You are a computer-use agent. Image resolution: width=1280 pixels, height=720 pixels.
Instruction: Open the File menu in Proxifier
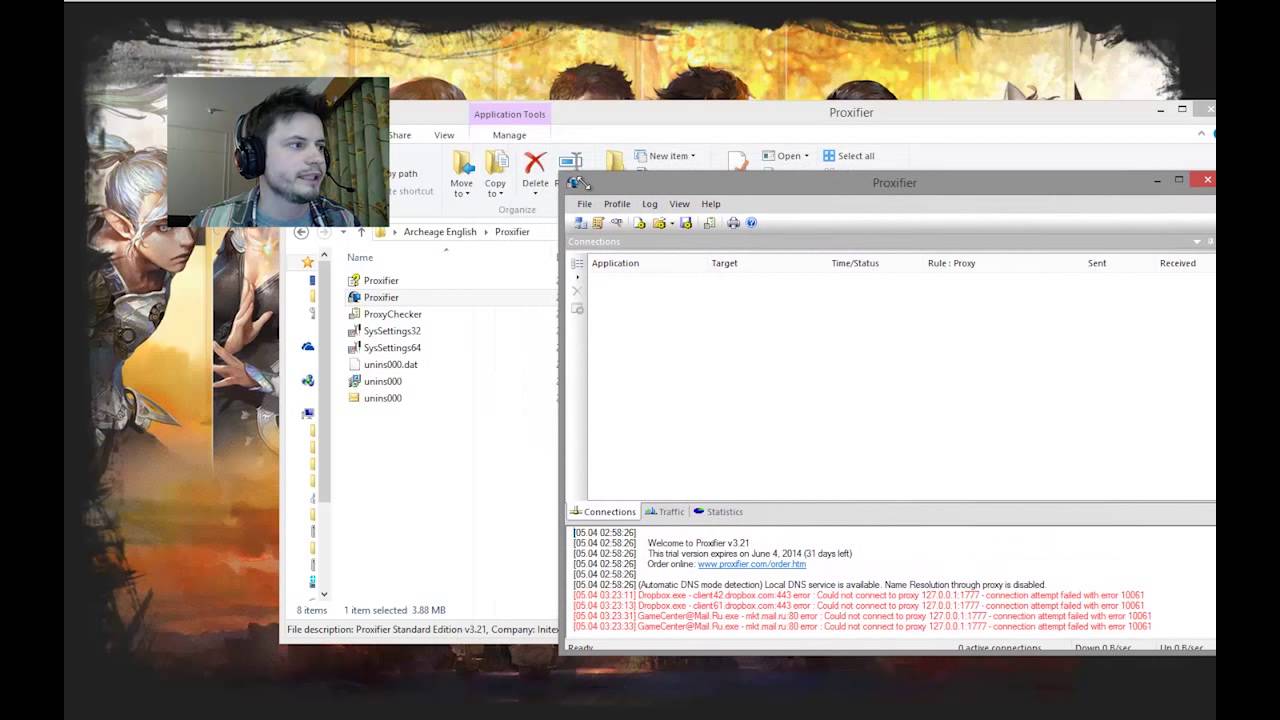coord(584,204)
